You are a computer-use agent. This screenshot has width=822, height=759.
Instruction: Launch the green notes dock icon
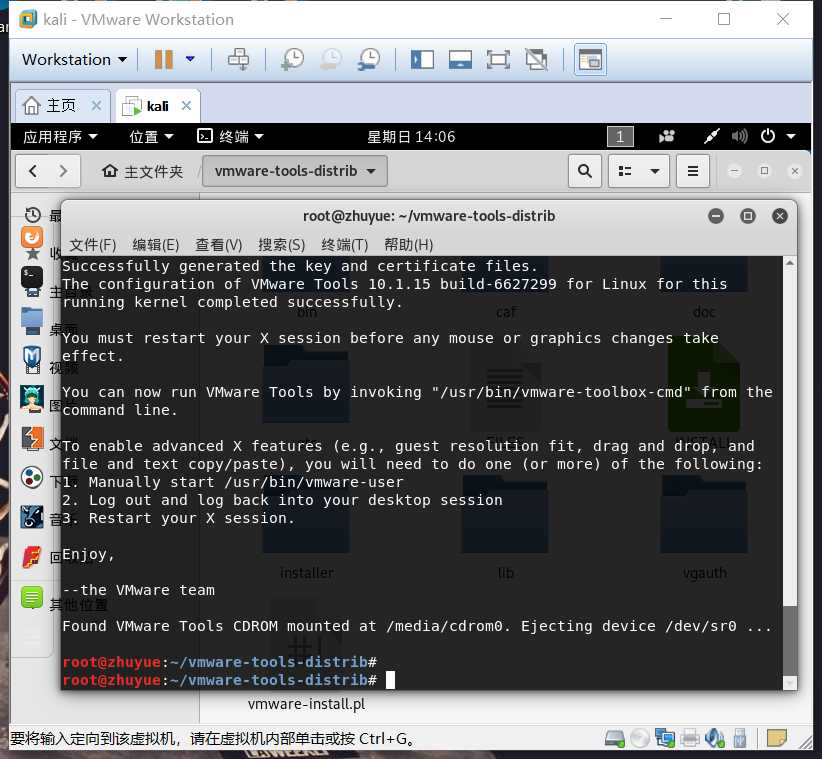click(x=32, y=598)
